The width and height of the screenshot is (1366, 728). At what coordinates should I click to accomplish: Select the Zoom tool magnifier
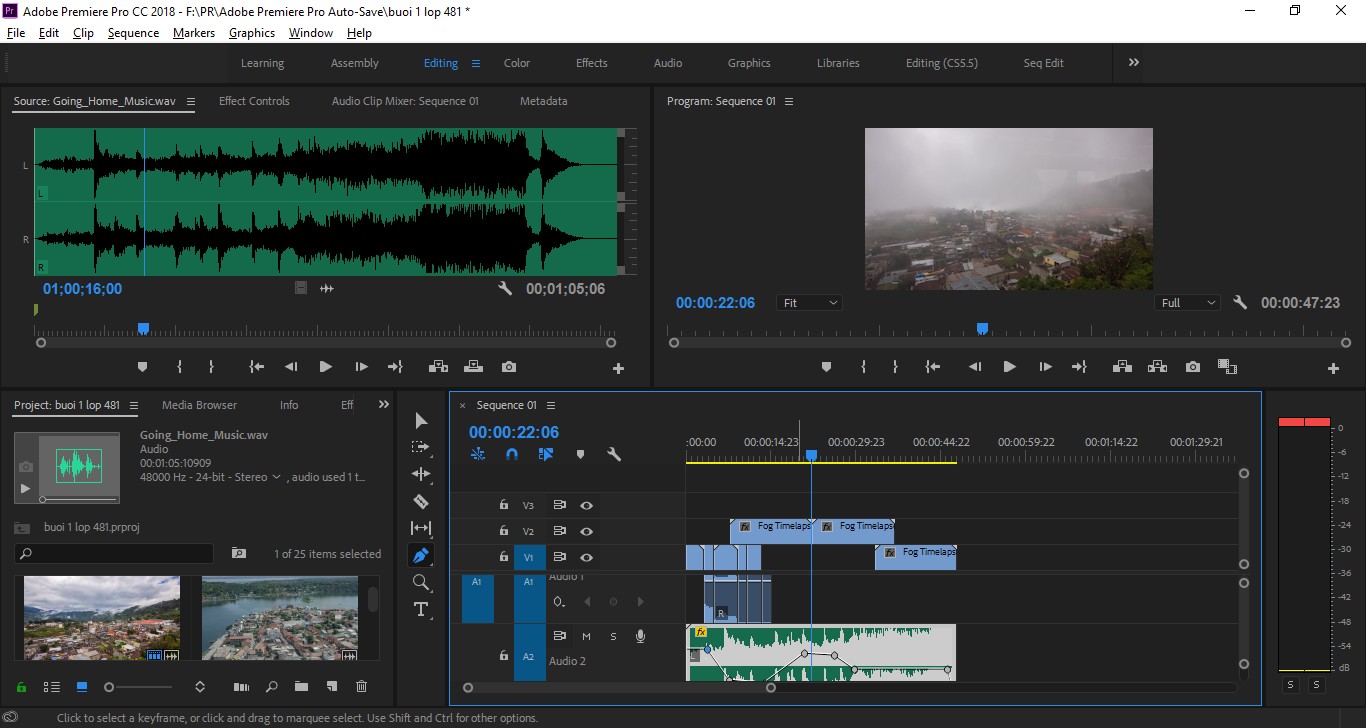point(421,582)
